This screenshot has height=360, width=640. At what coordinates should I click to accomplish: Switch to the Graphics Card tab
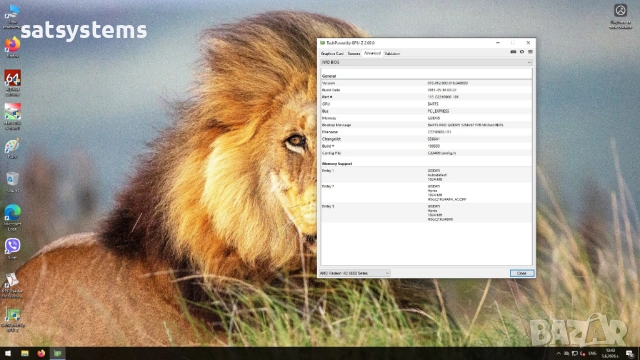pos(332,53)
